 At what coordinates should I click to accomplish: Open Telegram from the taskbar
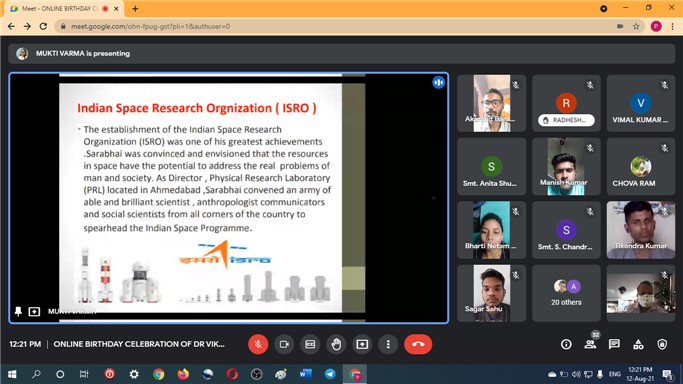pos(330,374)
